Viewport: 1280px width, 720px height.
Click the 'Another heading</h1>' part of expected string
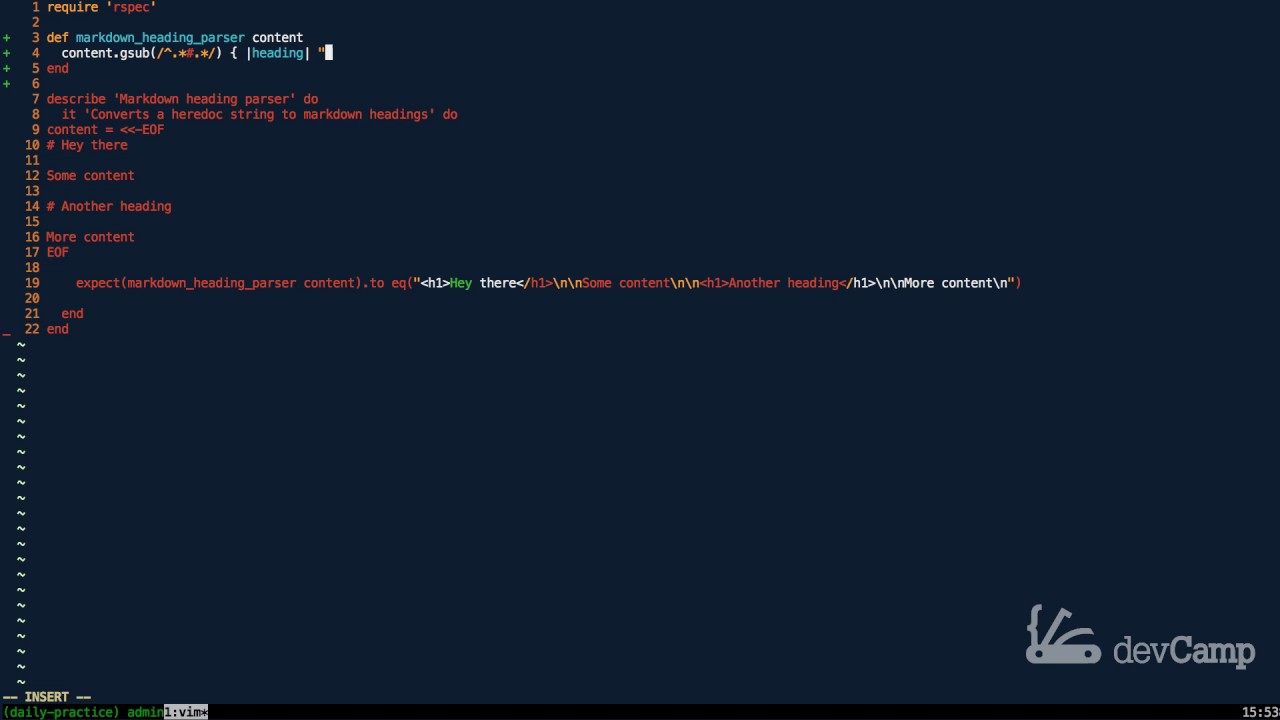tap(801, 283)
